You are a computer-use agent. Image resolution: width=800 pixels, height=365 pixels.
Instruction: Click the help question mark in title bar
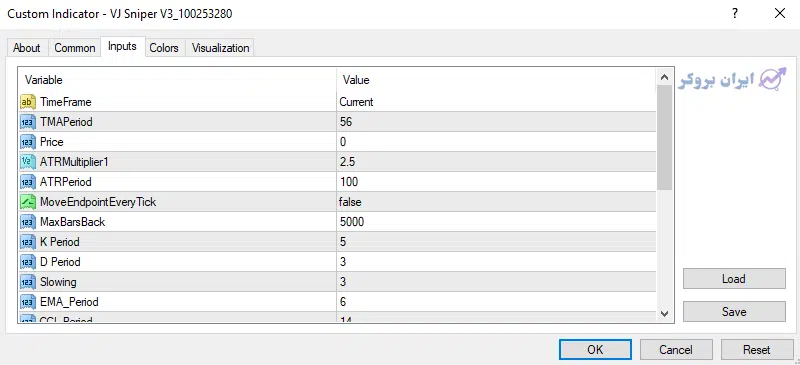(x=735, y=14)
